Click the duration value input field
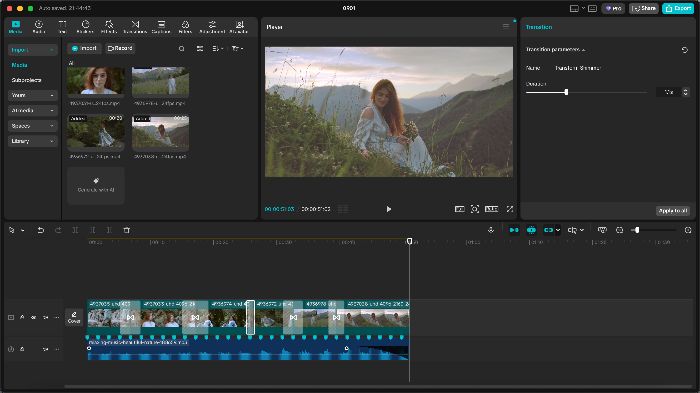 point(669,92)
